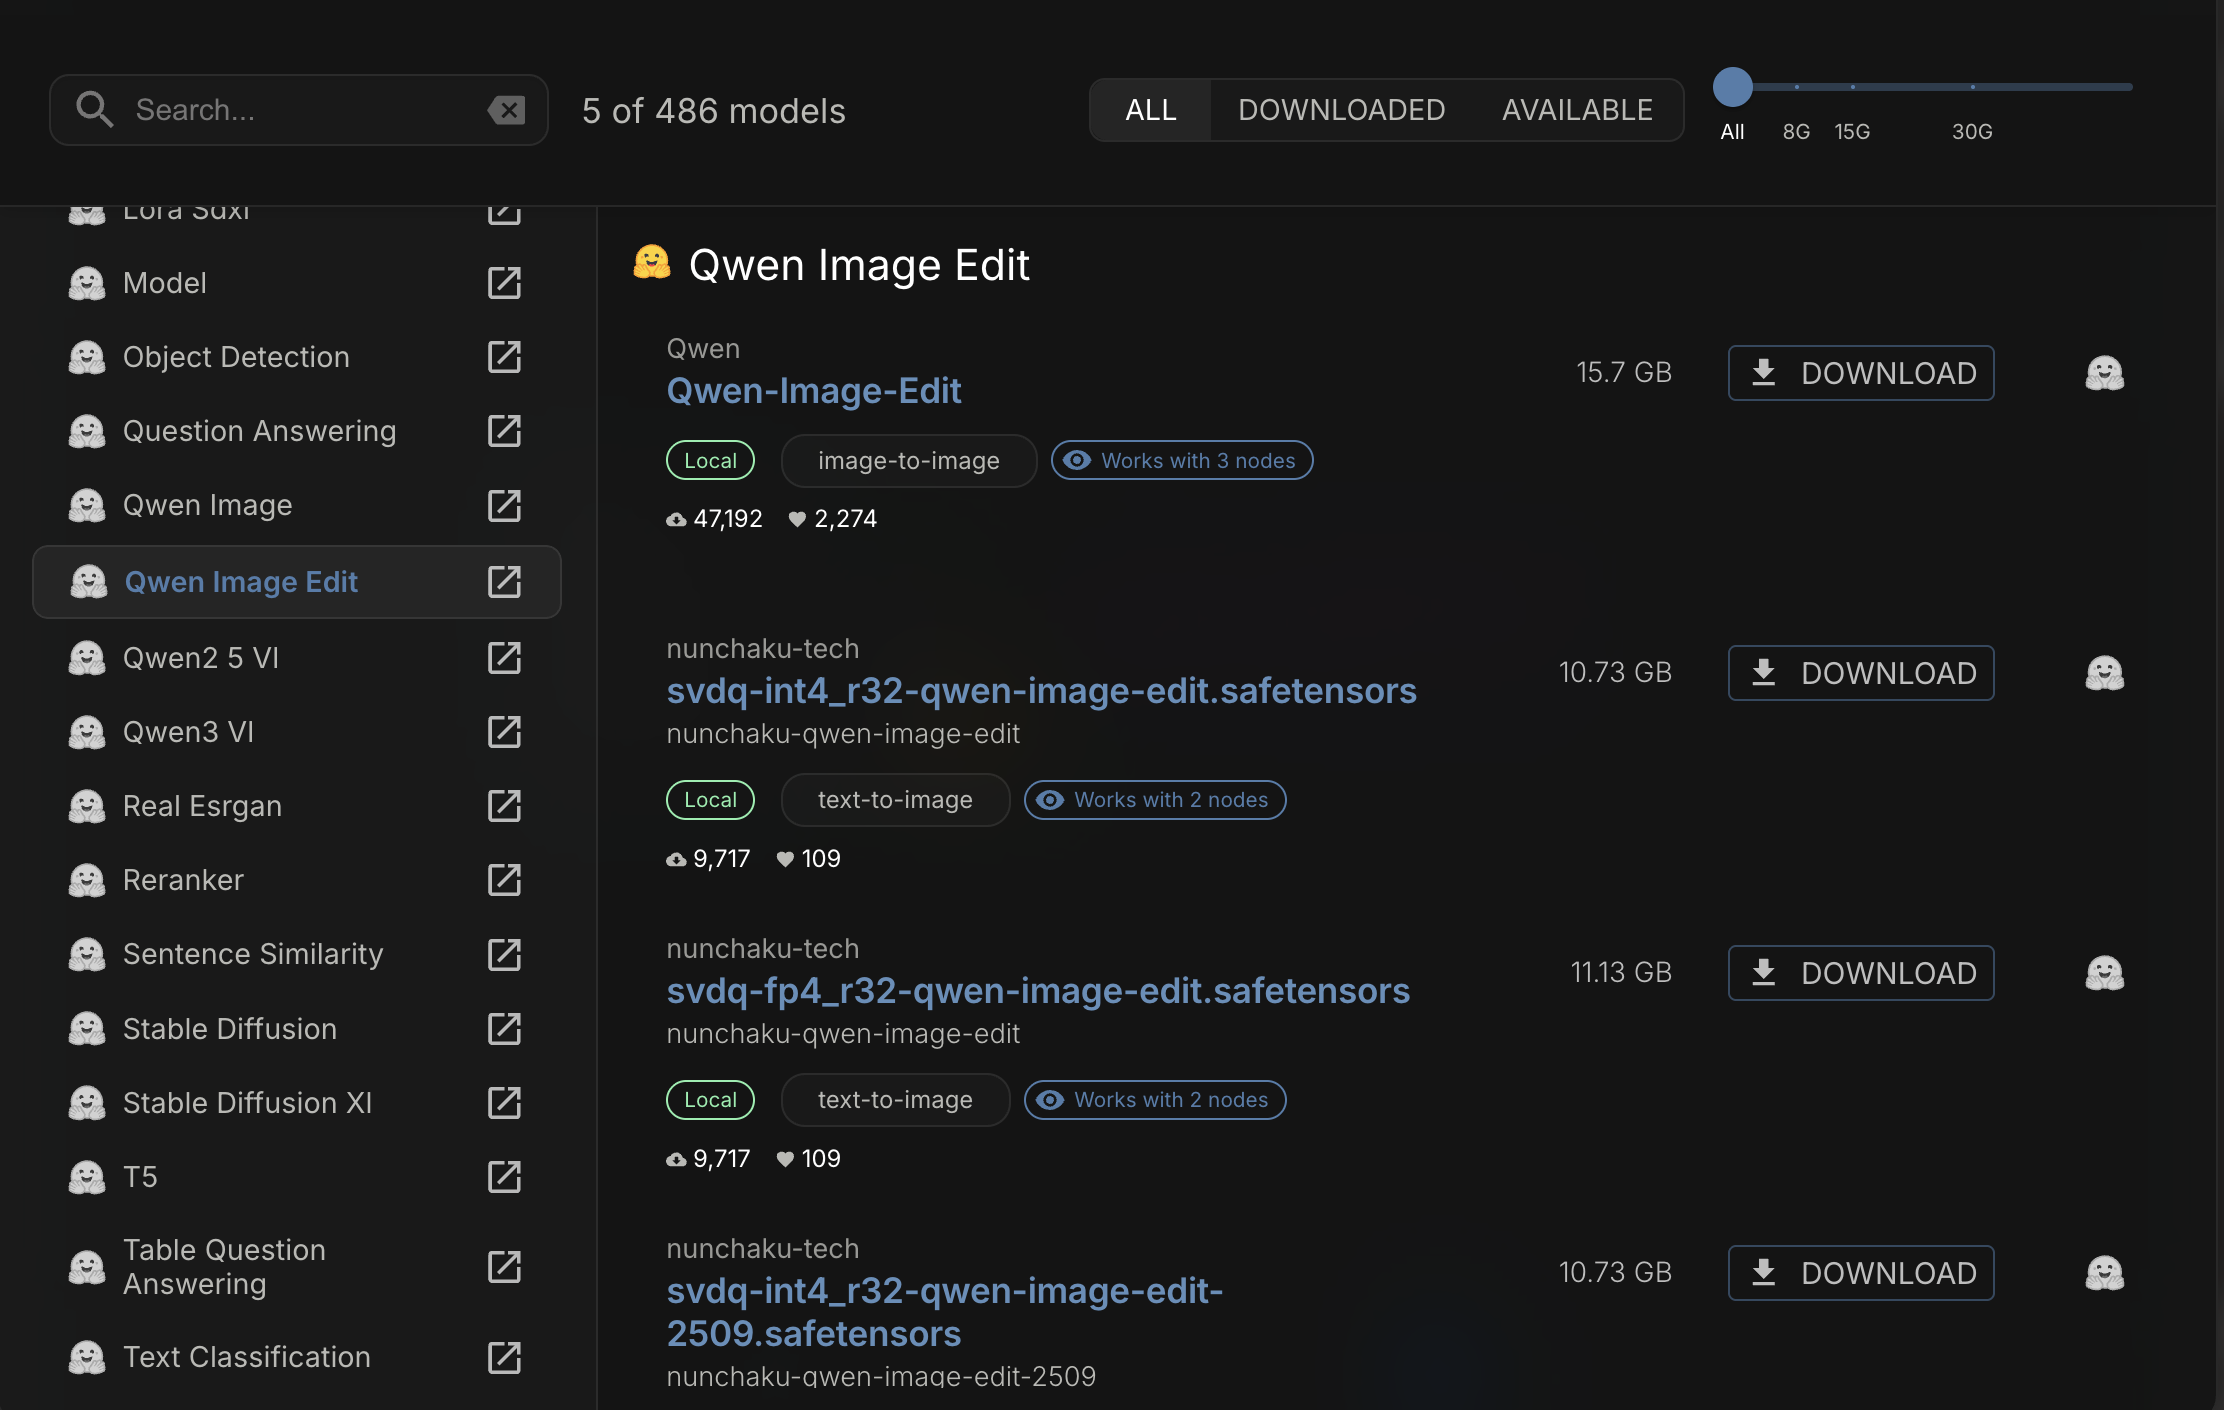Select Model category in sidebar
Screen dimensions: 2224x1410
297,283
